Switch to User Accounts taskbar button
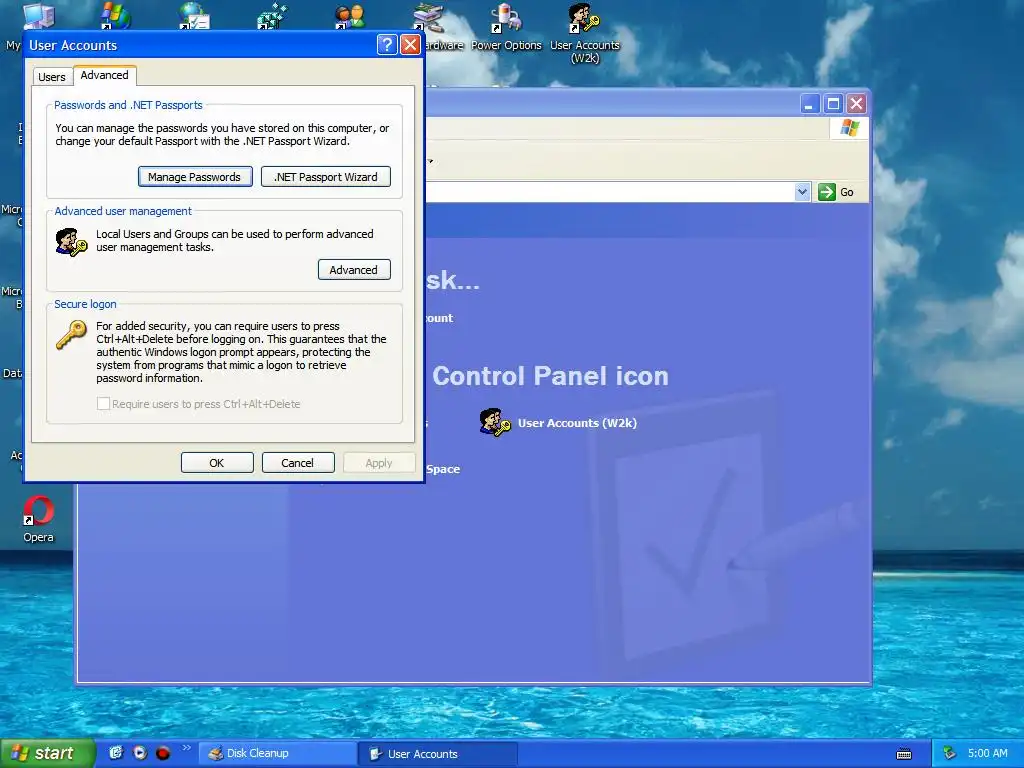1024x768 pixels. 438,754
